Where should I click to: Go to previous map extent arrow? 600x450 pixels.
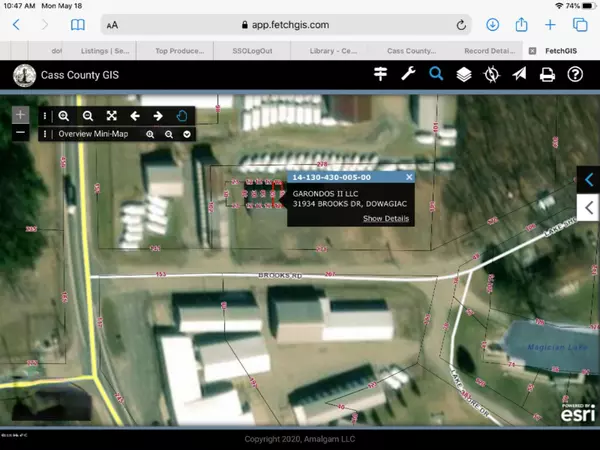135,116
